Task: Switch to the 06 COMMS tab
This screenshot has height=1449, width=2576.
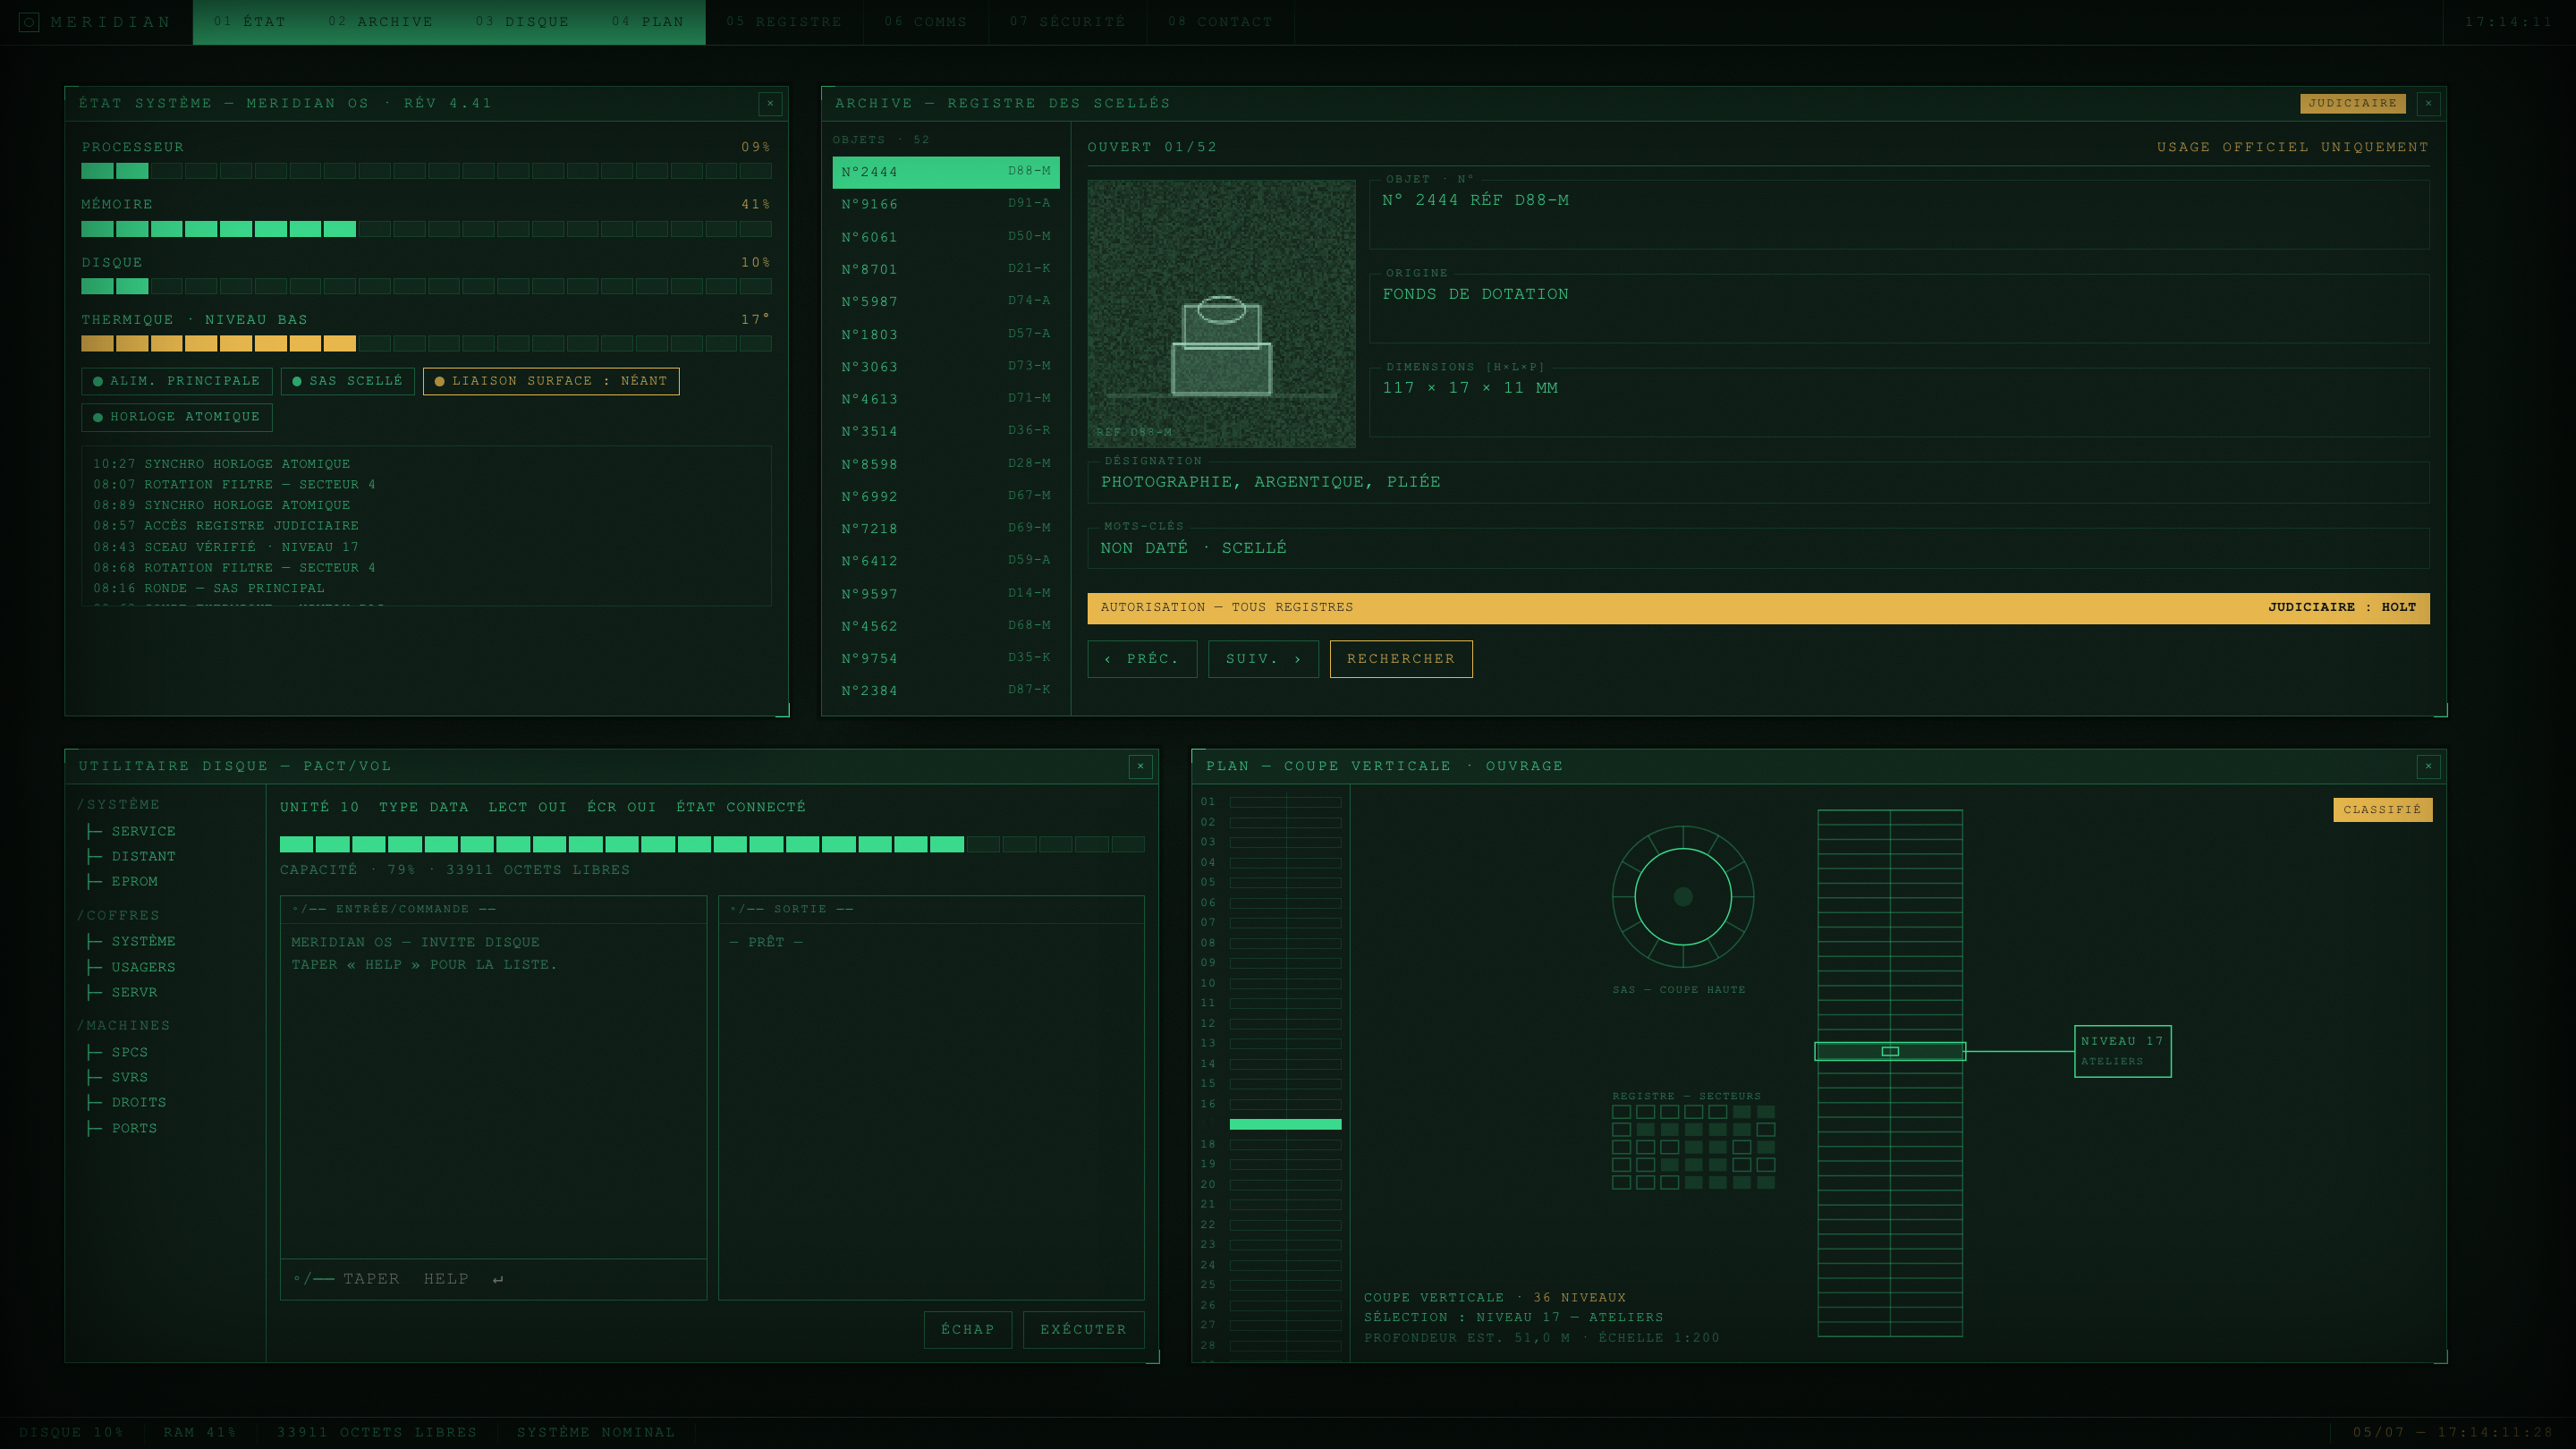Action: (925, 22)
